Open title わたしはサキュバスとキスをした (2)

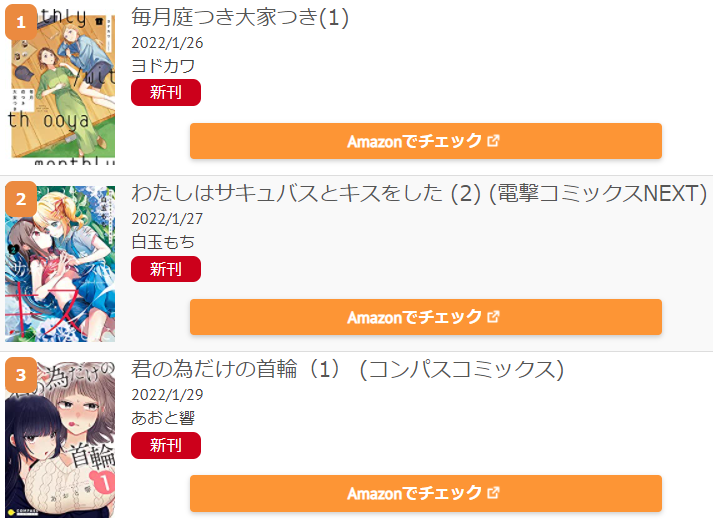point(306,193)
